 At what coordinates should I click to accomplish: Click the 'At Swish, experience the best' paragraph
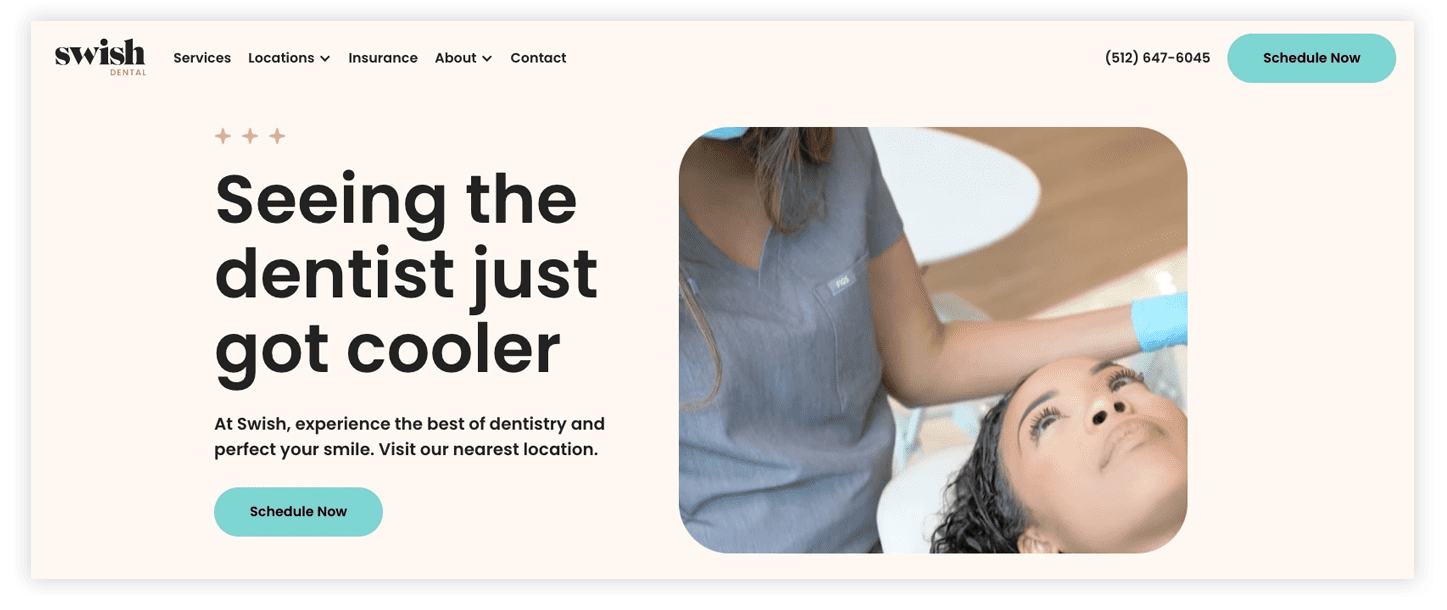409,437
